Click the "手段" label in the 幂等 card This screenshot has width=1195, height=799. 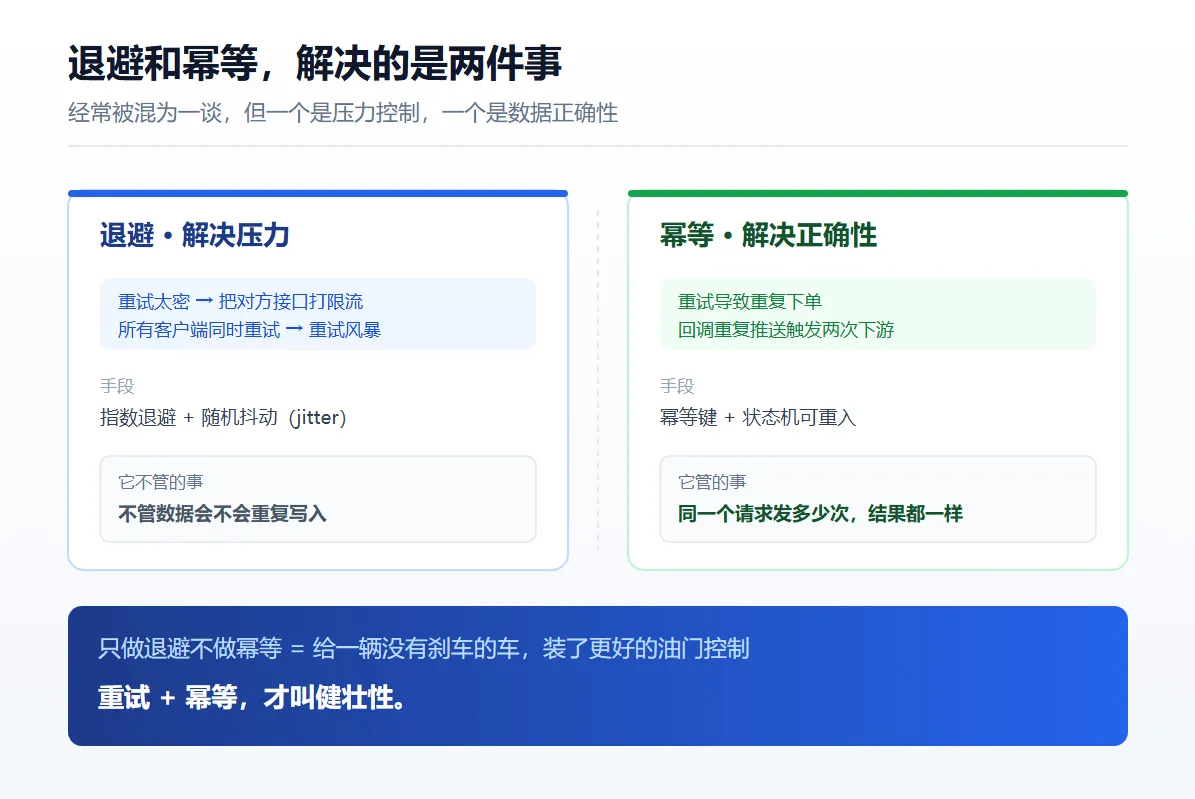point(677,387)
